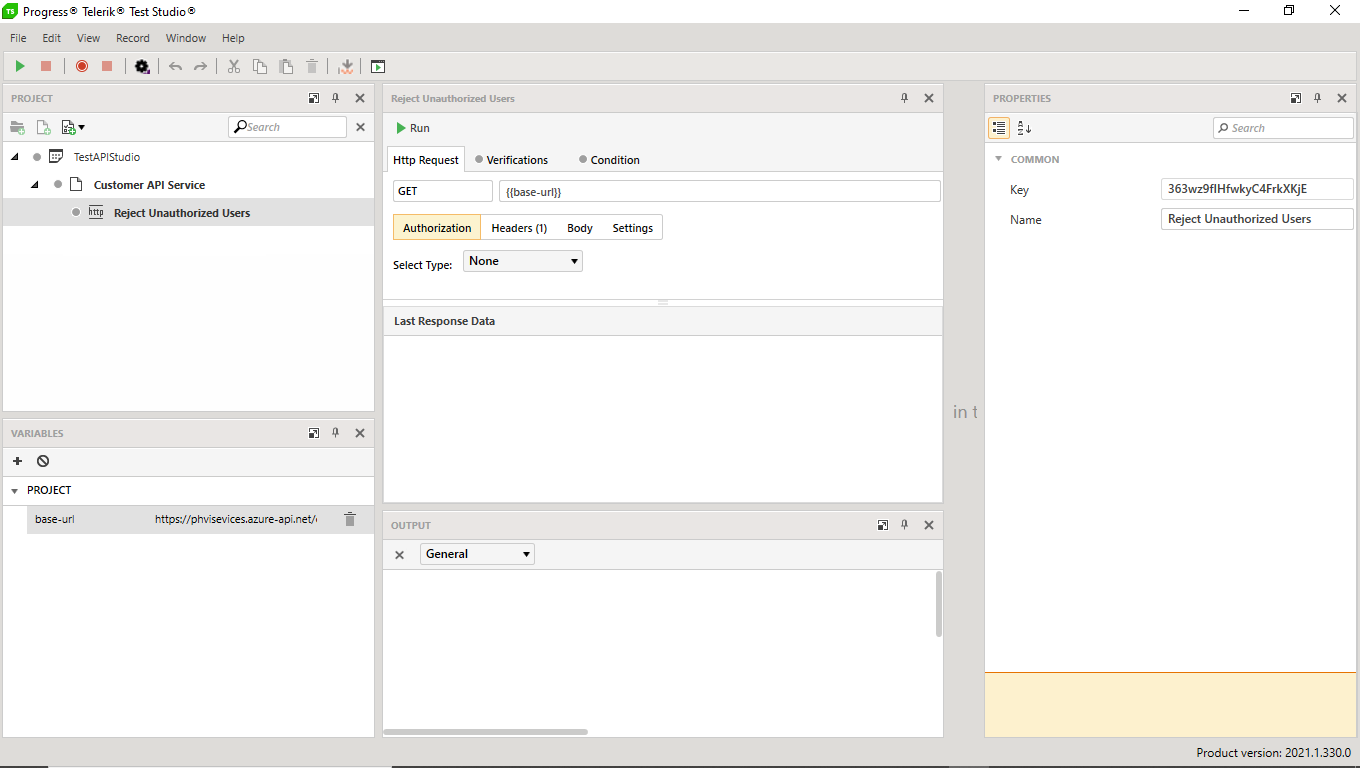Open settings via the gear toolbar icon
Screen dimensions: 1360x768
(142, 66)
